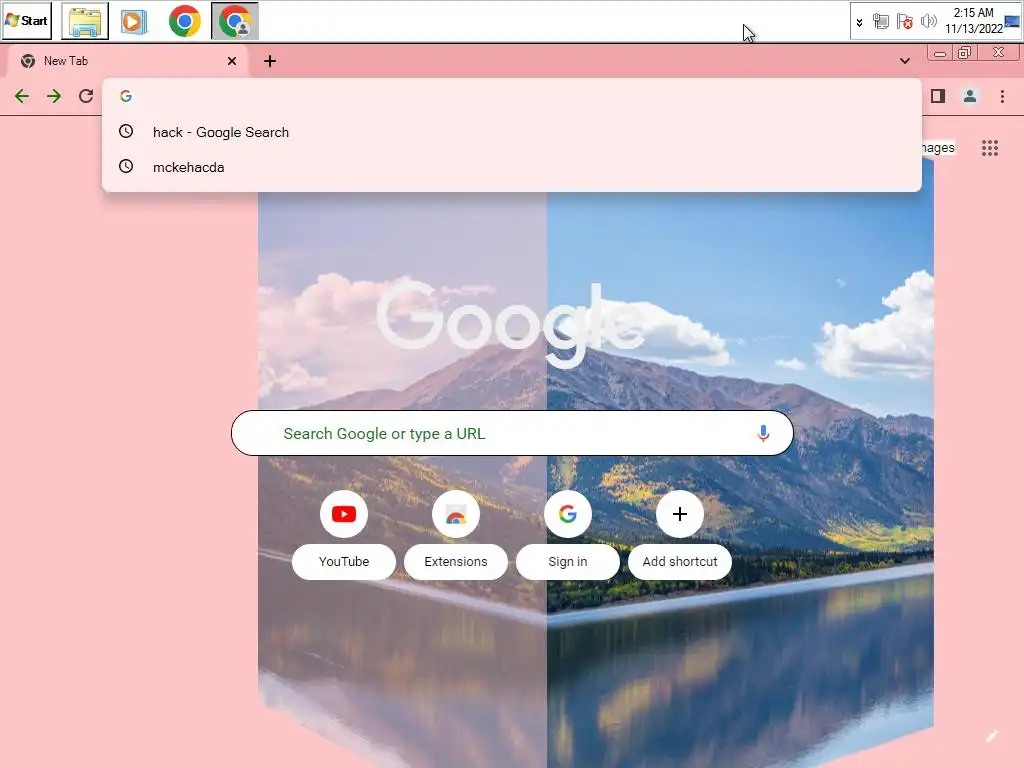This screenshot has width=1024, height=768.
Task: Click the active Chrome profile taskbar icon
Action: point(235,21)
